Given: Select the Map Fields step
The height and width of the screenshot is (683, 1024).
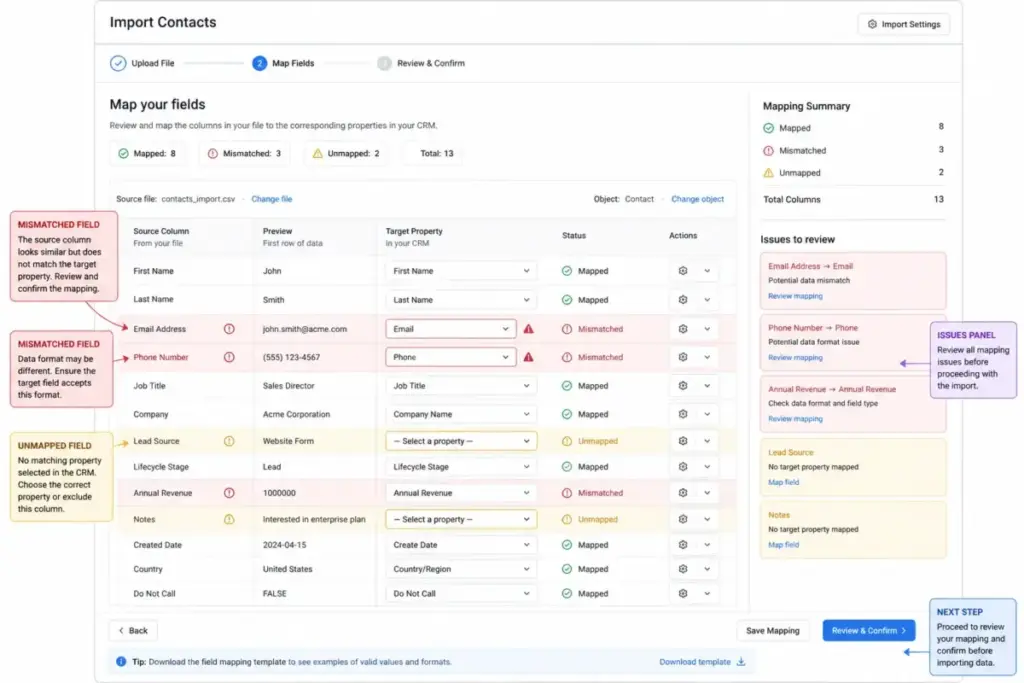Looking at the screenshot, I should coord(283,63).
